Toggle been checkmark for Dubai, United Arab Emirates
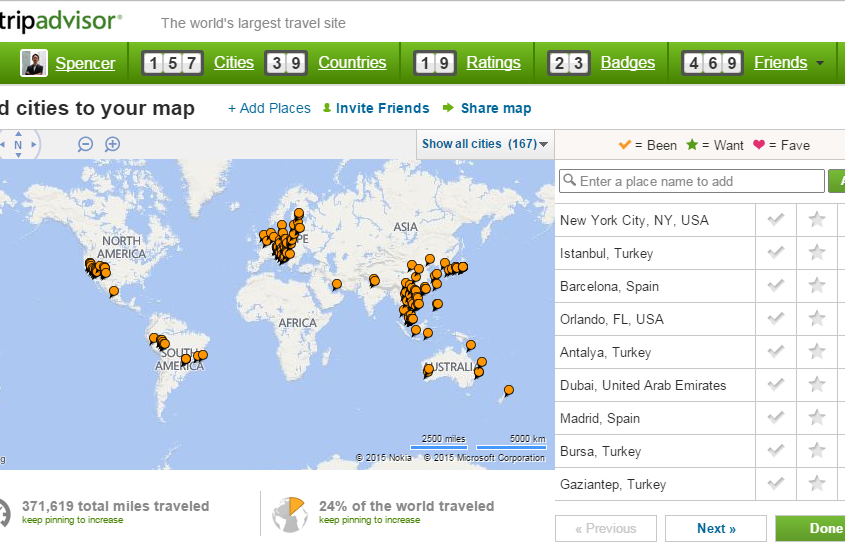 pos(775,385)
